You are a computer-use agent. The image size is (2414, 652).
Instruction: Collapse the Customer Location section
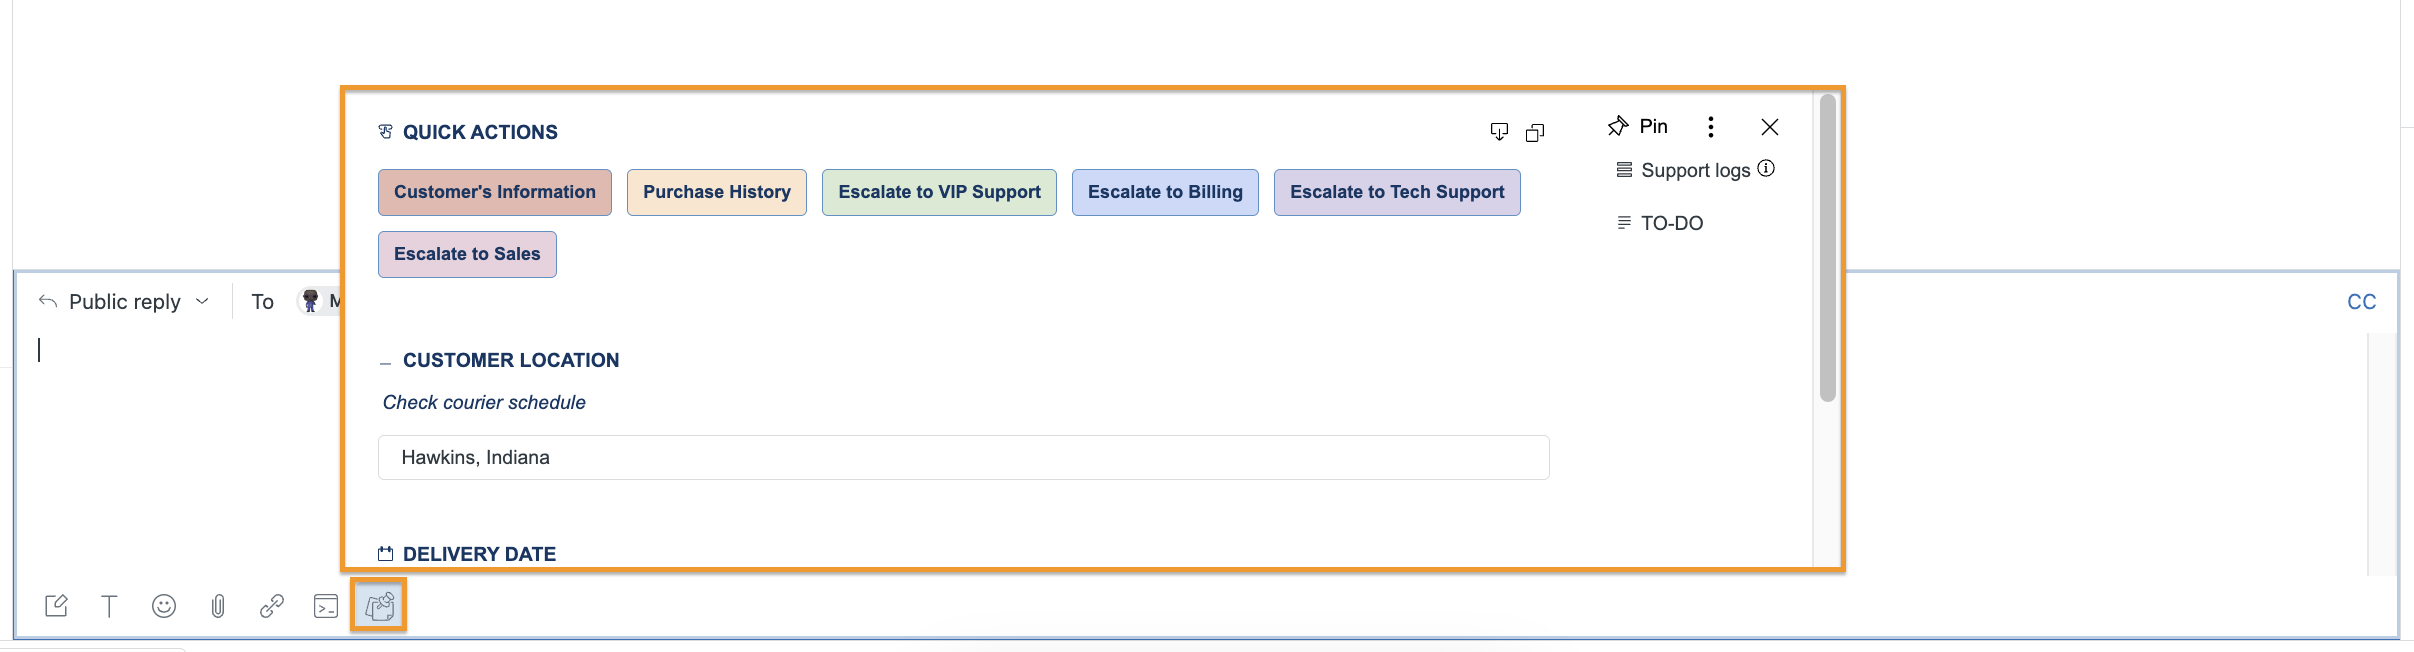385,362
